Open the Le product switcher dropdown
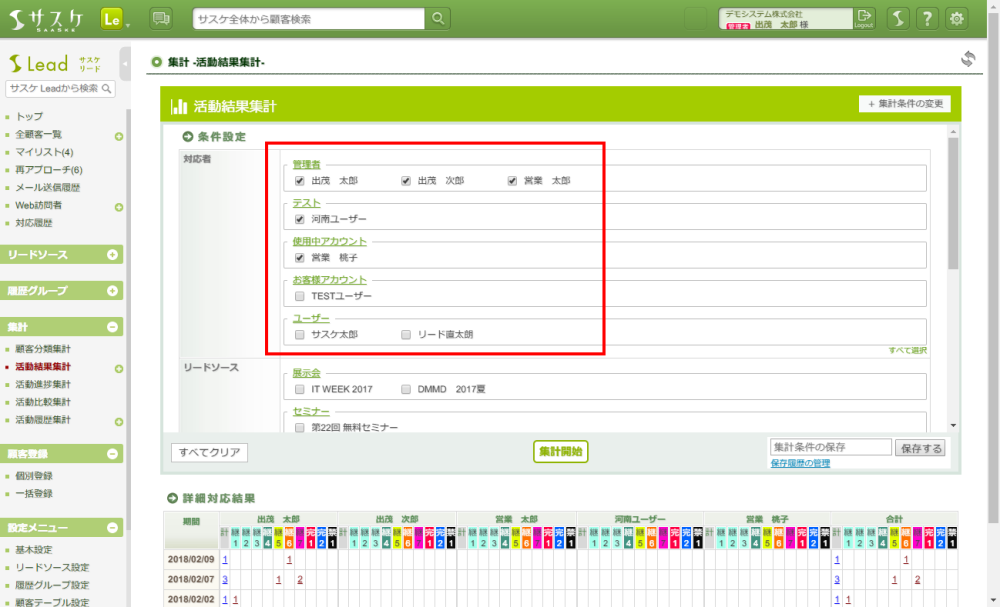The width and height of the screenshot is (1000, 607). pos(114,19)
